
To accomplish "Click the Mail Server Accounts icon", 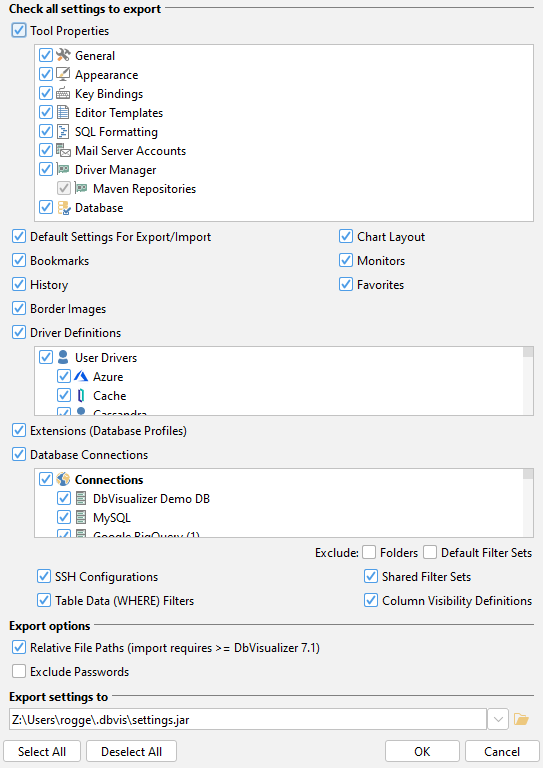I will [x=63, y=150].
